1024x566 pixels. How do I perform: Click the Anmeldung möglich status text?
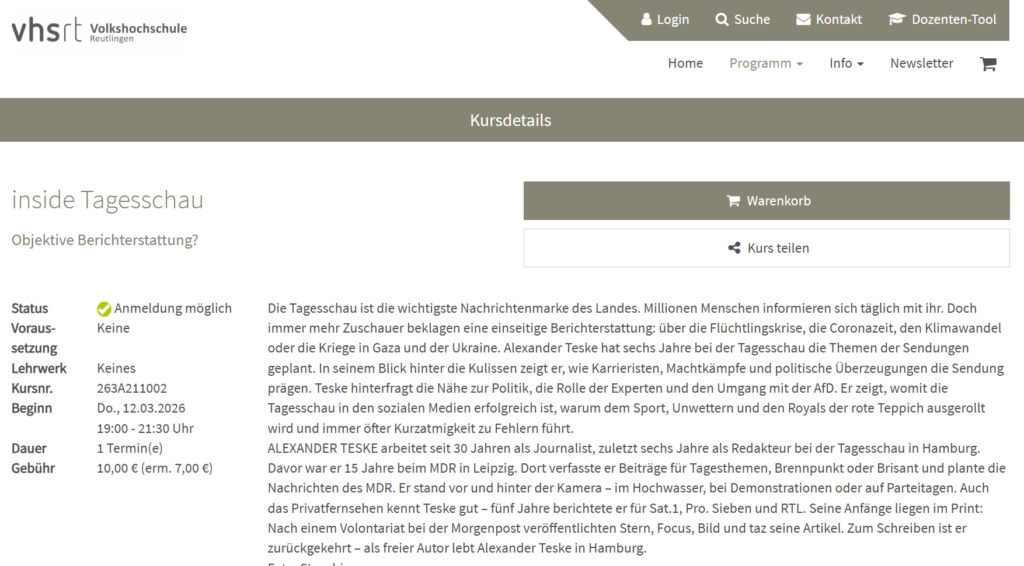point(172,308)
